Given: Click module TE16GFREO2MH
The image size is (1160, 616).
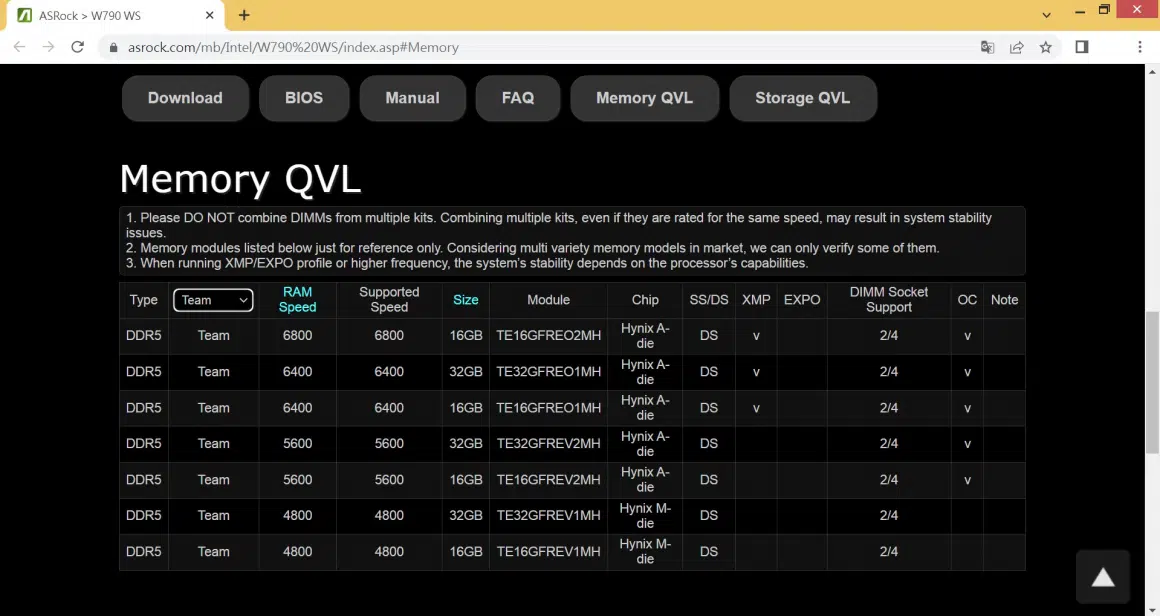Looking at the screenshot, I should click(x=548, y=336).
